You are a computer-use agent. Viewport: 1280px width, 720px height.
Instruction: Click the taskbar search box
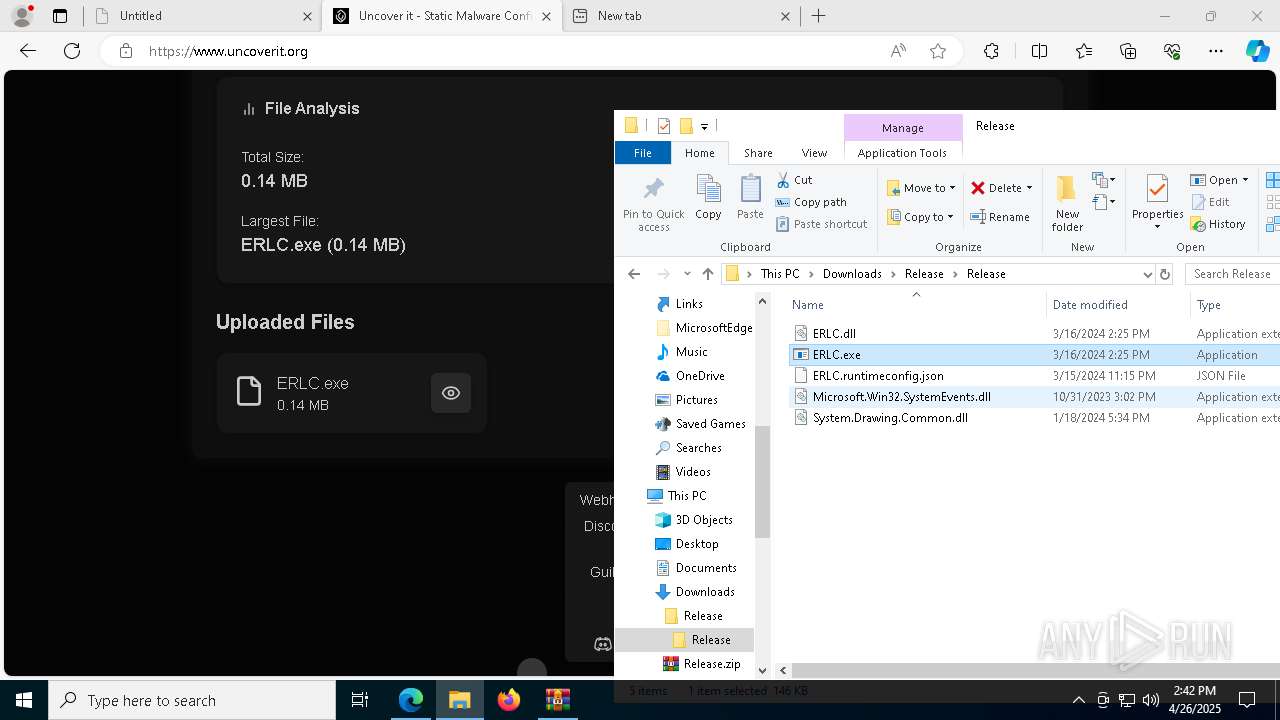tap(192, 700)
